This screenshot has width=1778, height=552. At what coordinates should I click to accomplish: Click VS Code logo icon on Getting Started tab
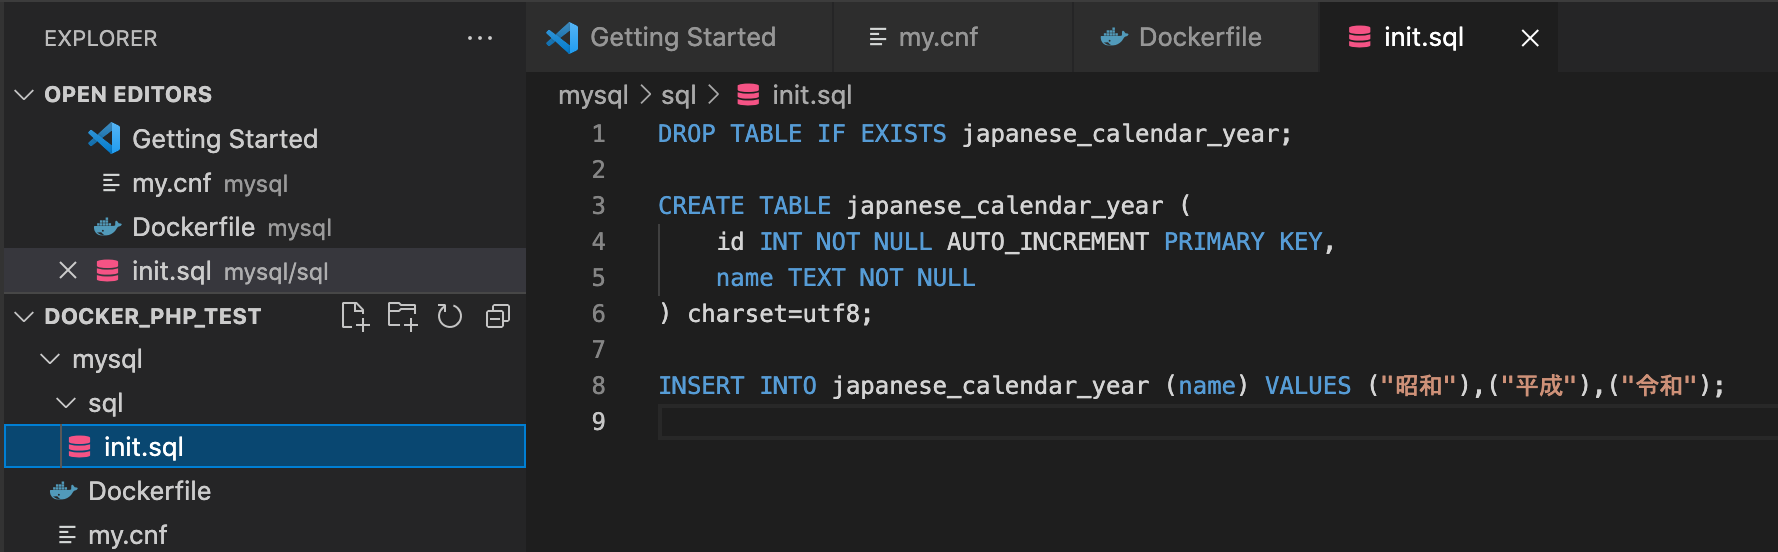(562, 38)
